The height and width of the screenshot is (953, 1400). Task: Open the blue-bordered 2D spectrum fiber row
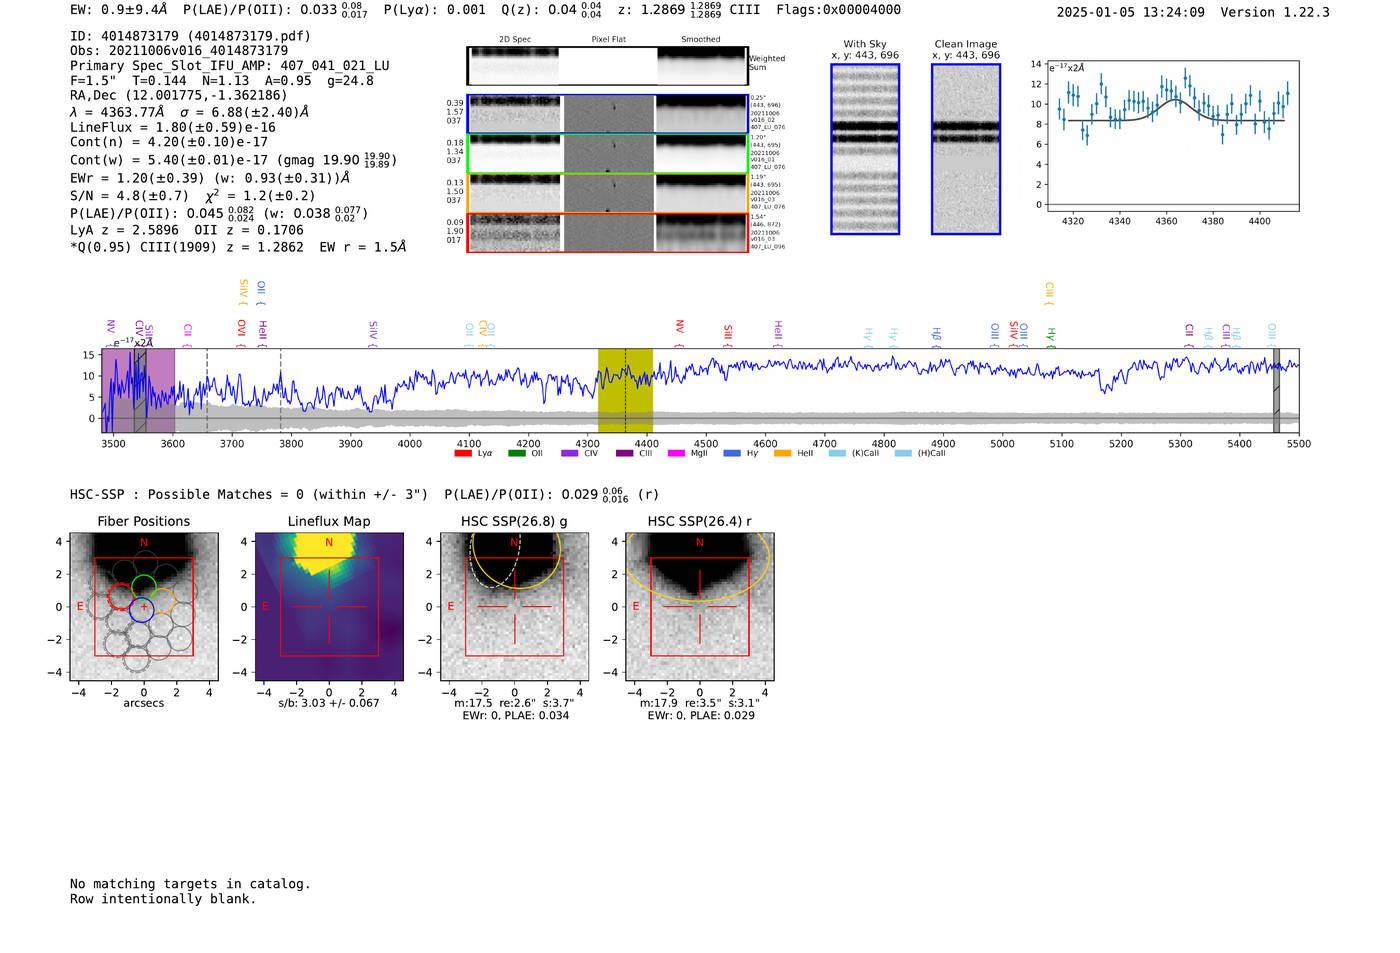607,114
